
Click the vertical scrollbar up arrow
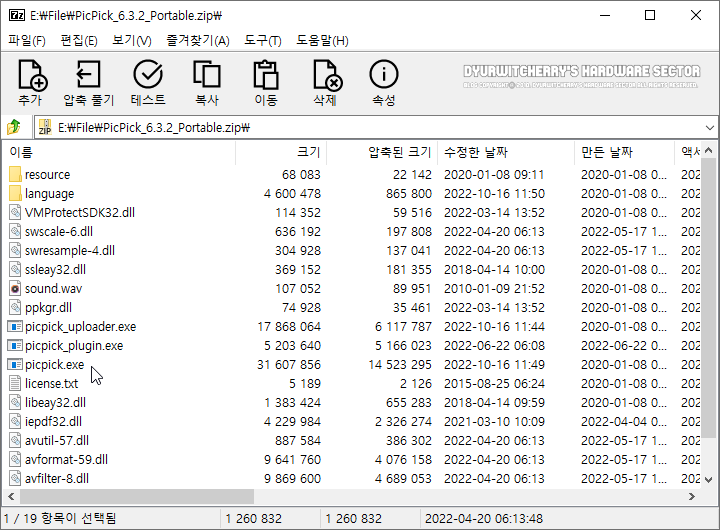[x=709, y=150]
